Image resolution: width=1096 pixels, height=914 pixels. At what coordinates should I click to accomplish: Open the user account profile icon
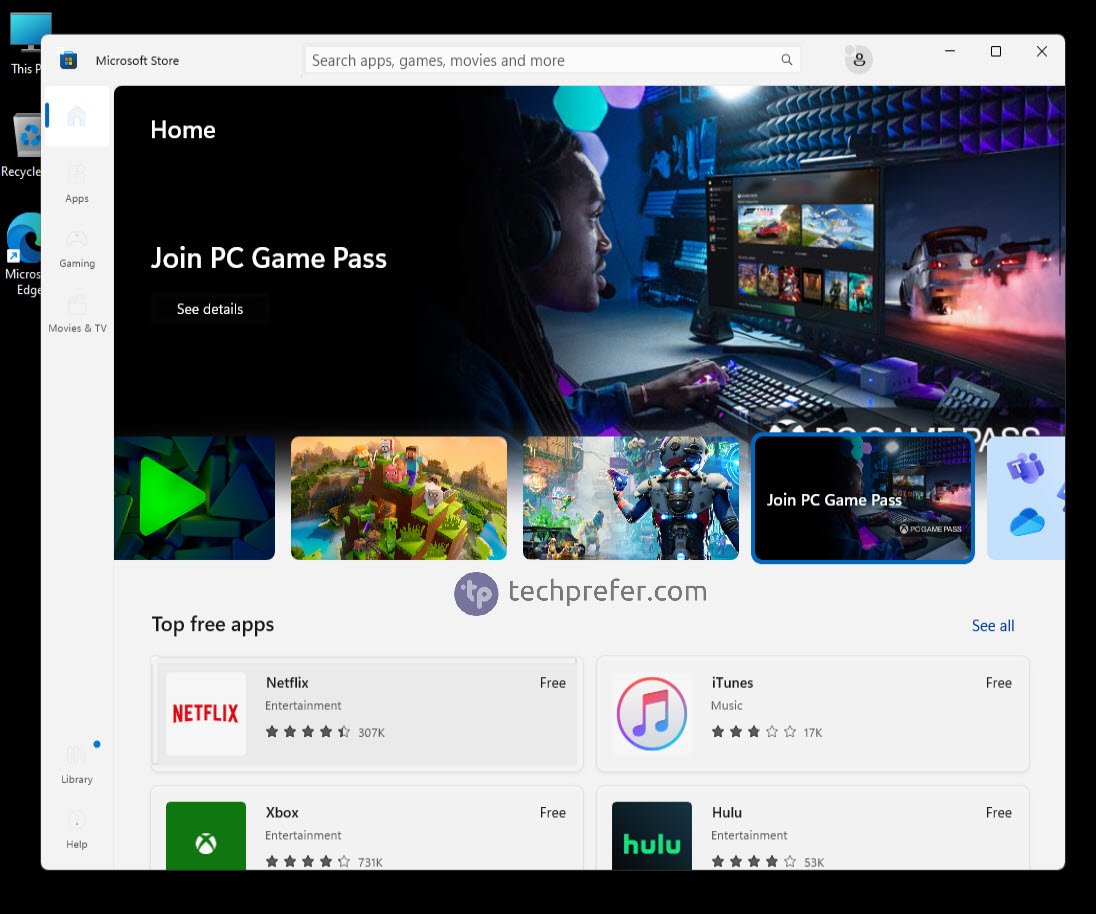(x=858, y=59)
